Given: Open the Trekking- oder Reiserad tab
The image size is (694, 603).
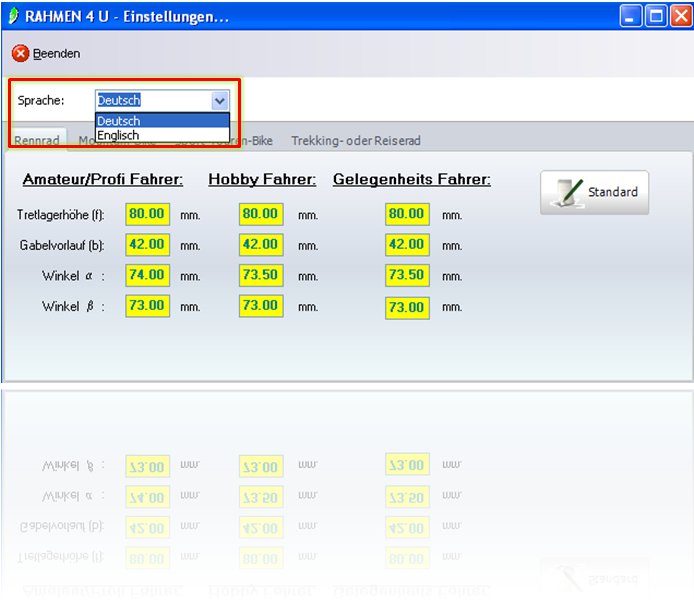Looking at the screenshot, I should click(355, 141).
